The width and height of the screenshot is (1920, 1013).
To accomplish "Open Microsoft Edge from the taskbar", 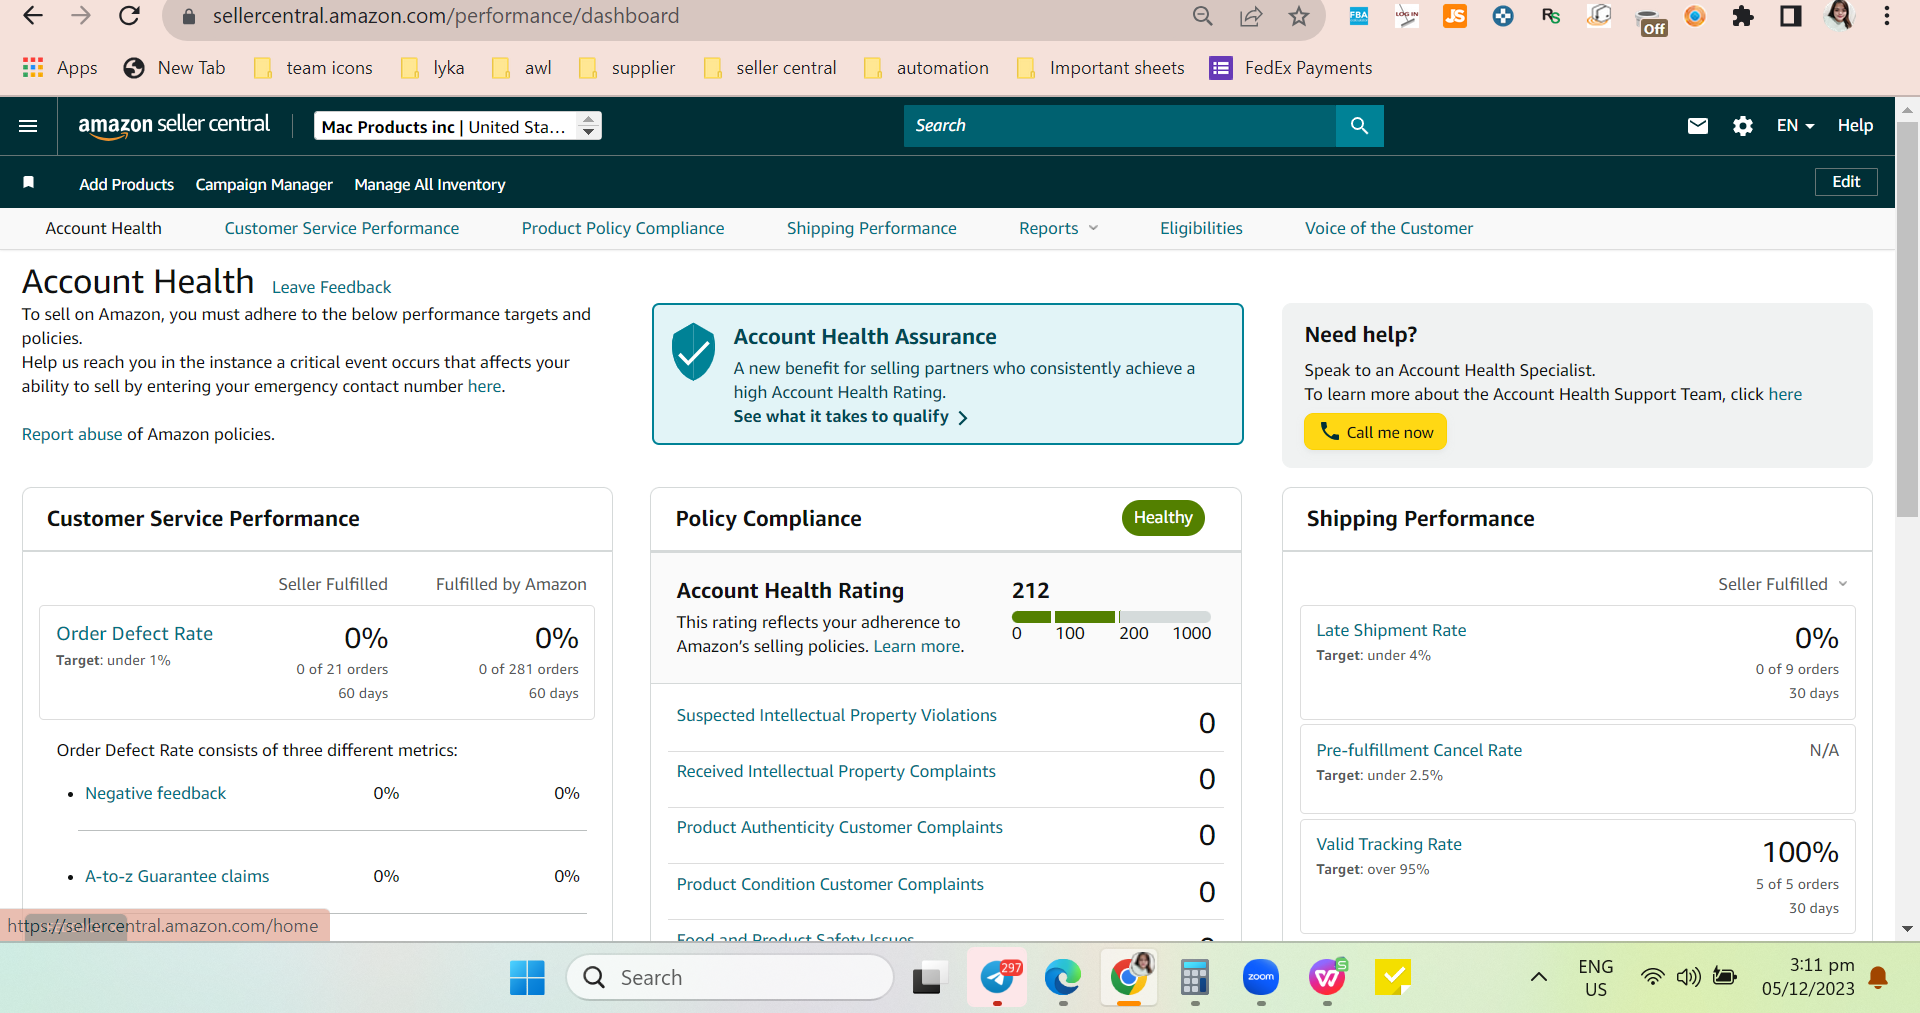I will (x=1062, y=977).
